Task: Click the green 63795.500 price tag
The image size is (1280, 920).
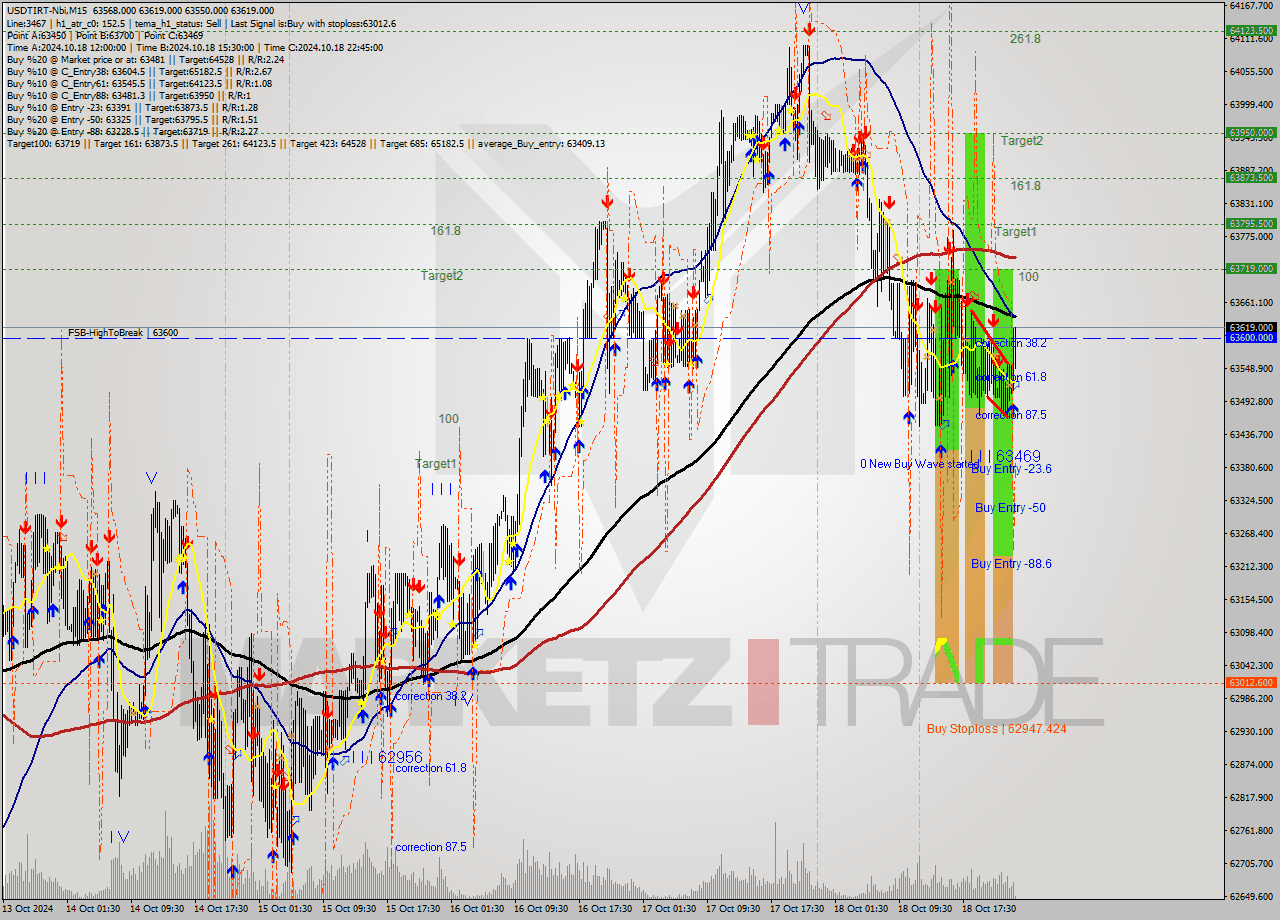Action: click(x=1250, y=223)
